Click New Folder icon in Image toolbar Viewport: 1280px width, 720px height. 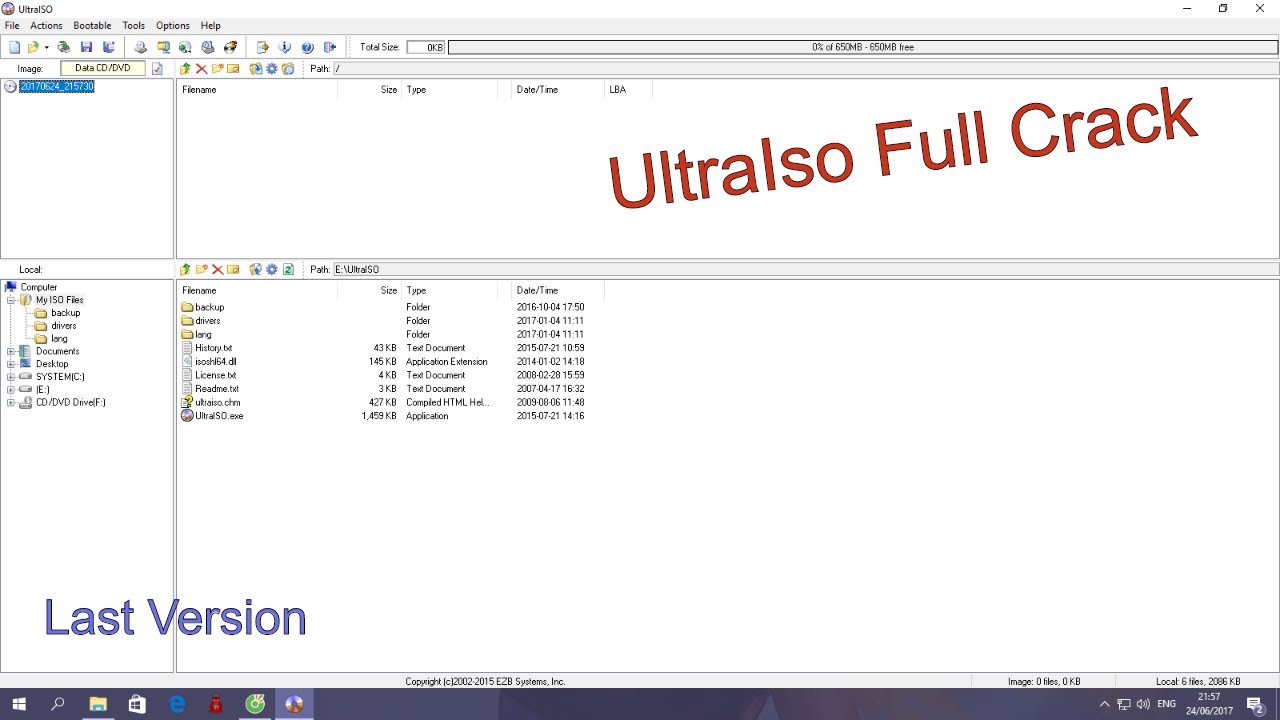217,69
